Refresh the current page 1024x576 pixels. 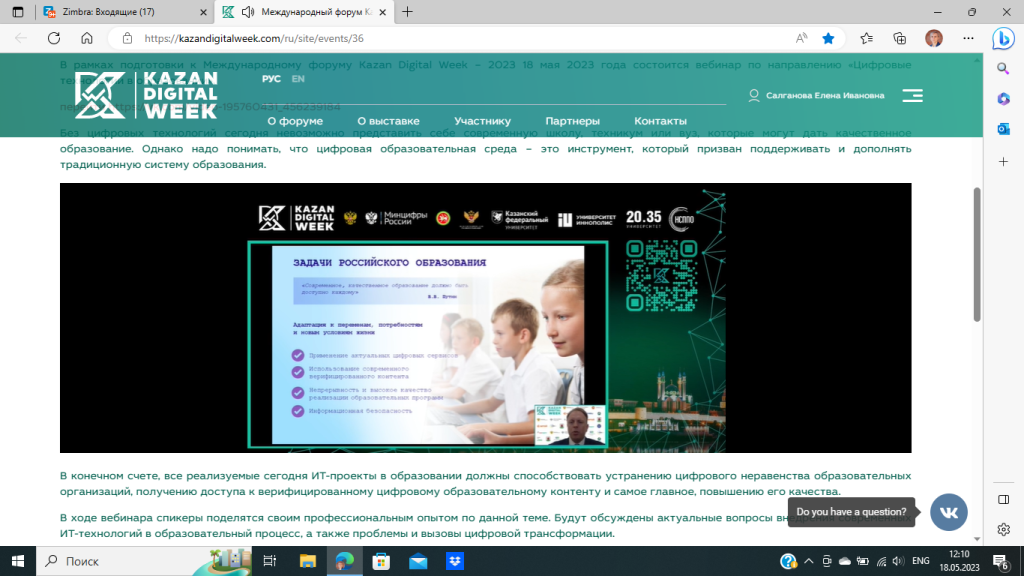(54, 39)
